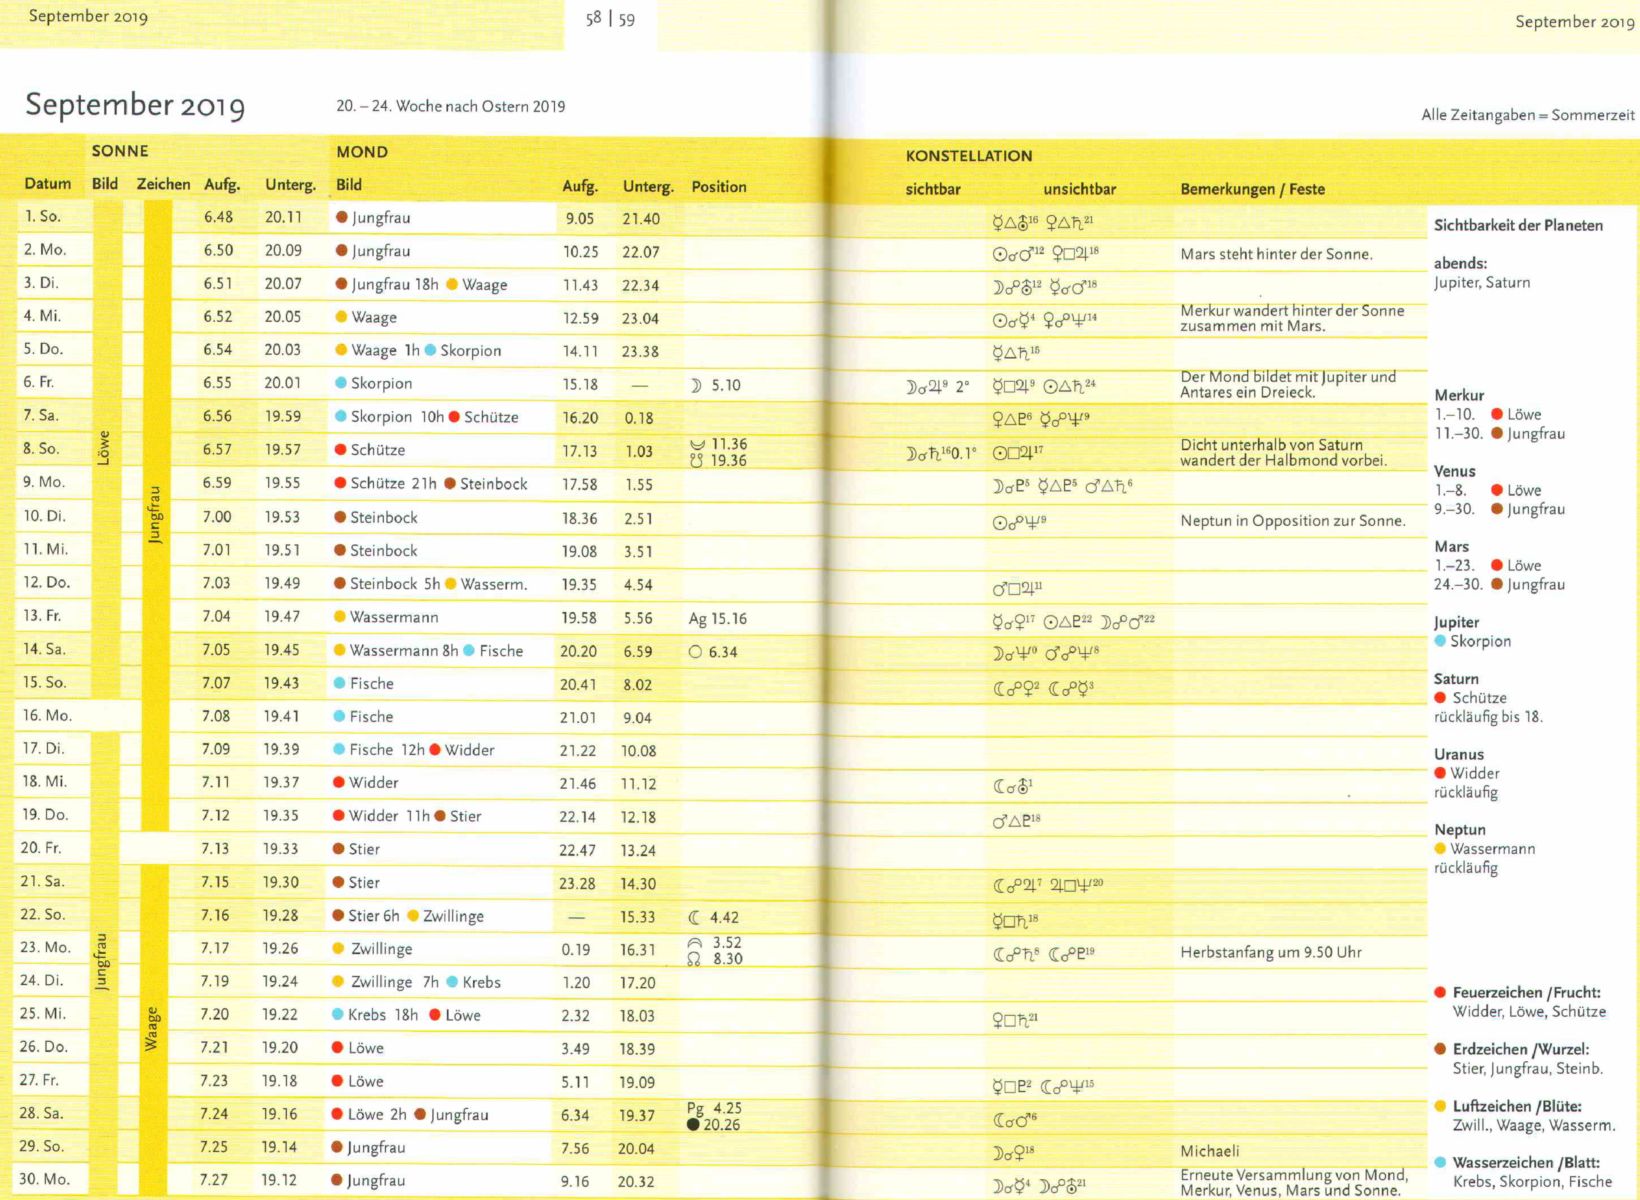Select the '16. Mo.' date cell
The height and width of the screenshot is (1200, 1640).
47,716
